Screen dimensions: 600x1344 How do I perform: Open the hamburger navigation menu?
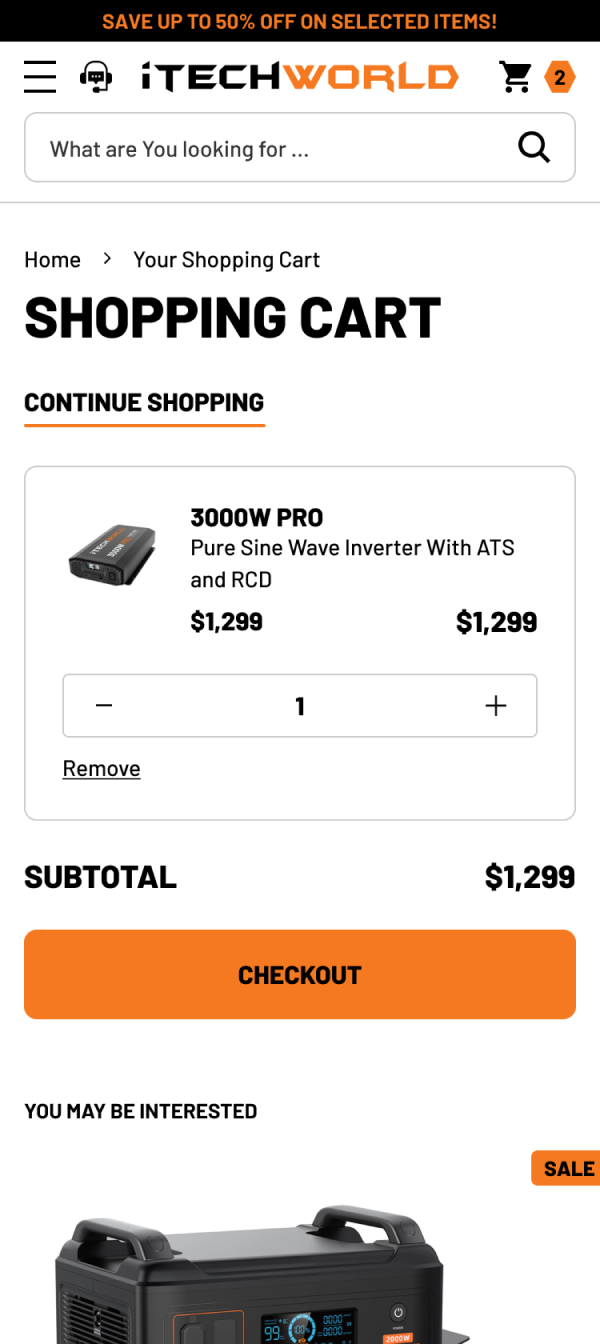click(x=40, y=77)
